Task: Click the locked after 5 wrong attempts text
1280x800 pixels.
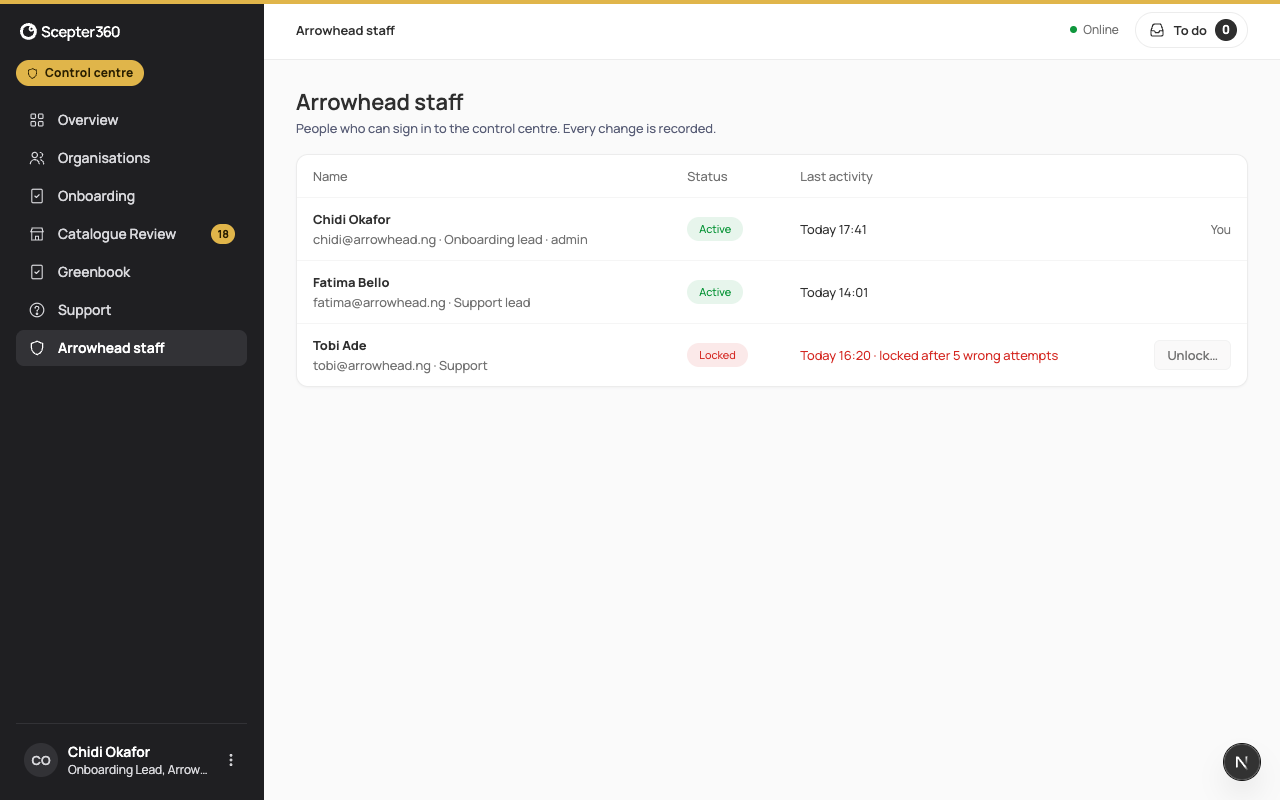Action: [968, 356]
